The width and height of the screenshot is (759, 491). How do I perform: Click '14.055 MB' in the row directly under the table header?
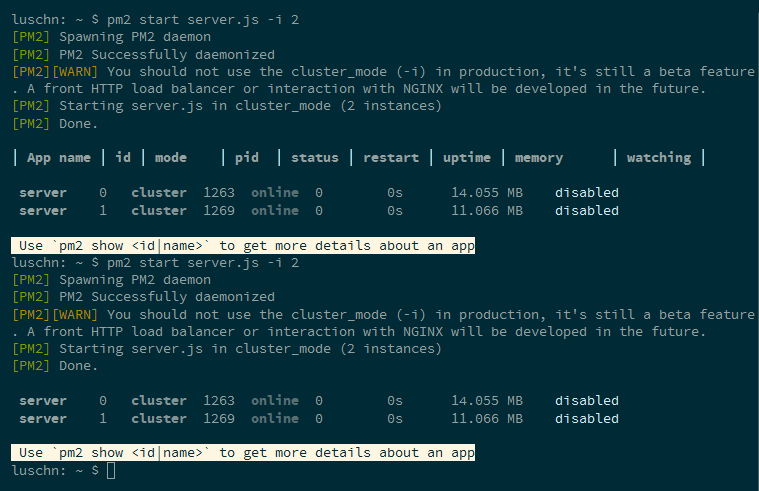click(487, 193)
